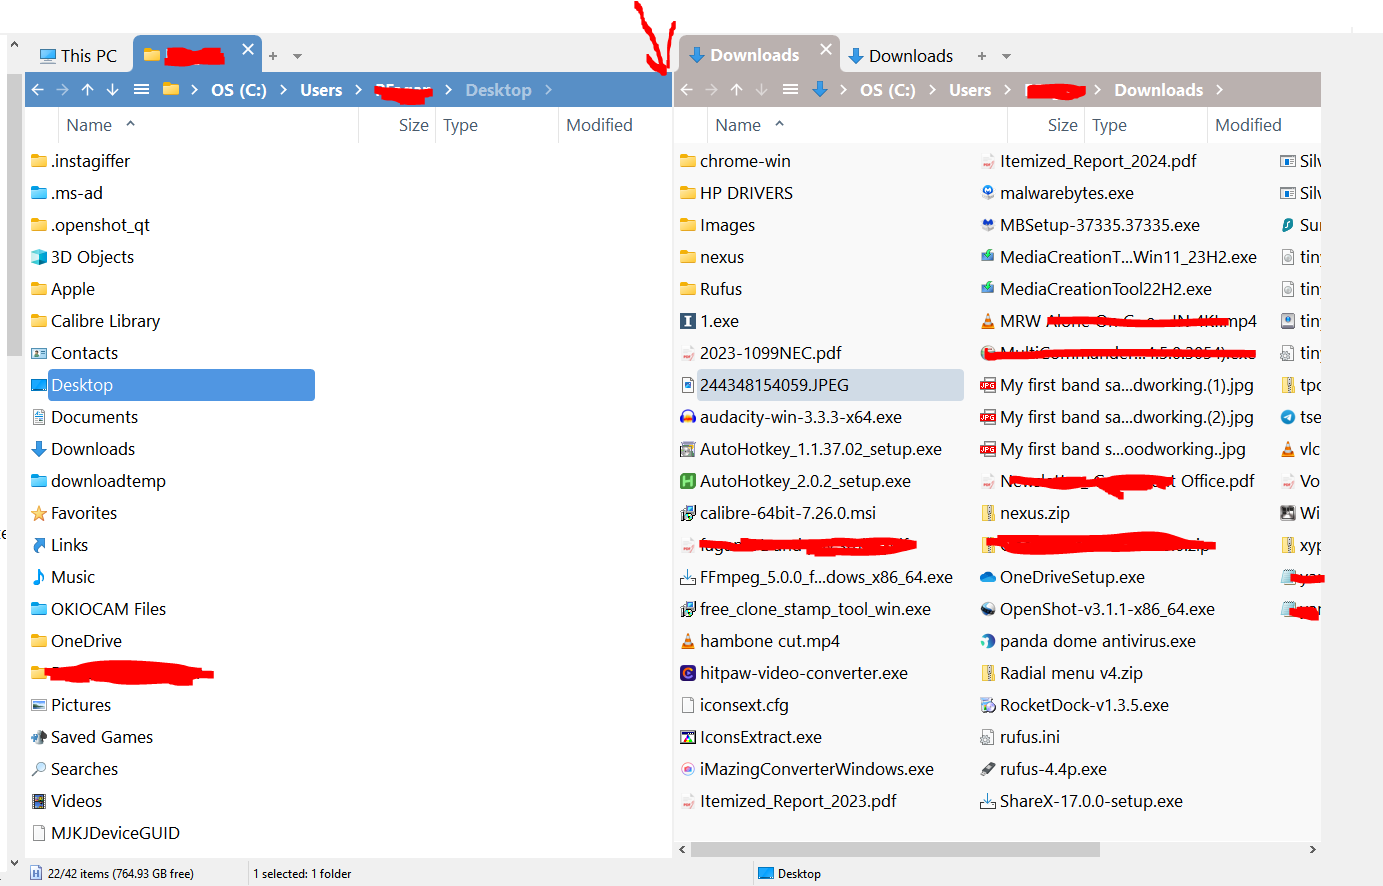Expand chevron after Desktop in breadcrumb
Image resolution: width=1383 pixels, height=886 pixels.
[x=549, y=90]
